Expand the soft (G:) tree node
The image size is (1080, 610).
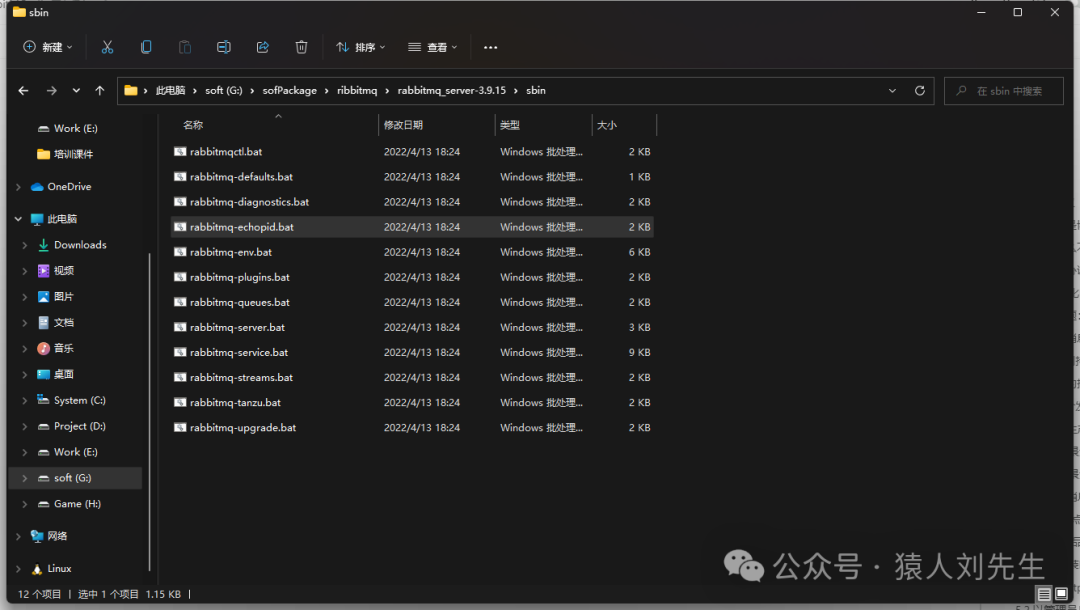(25, 478)
